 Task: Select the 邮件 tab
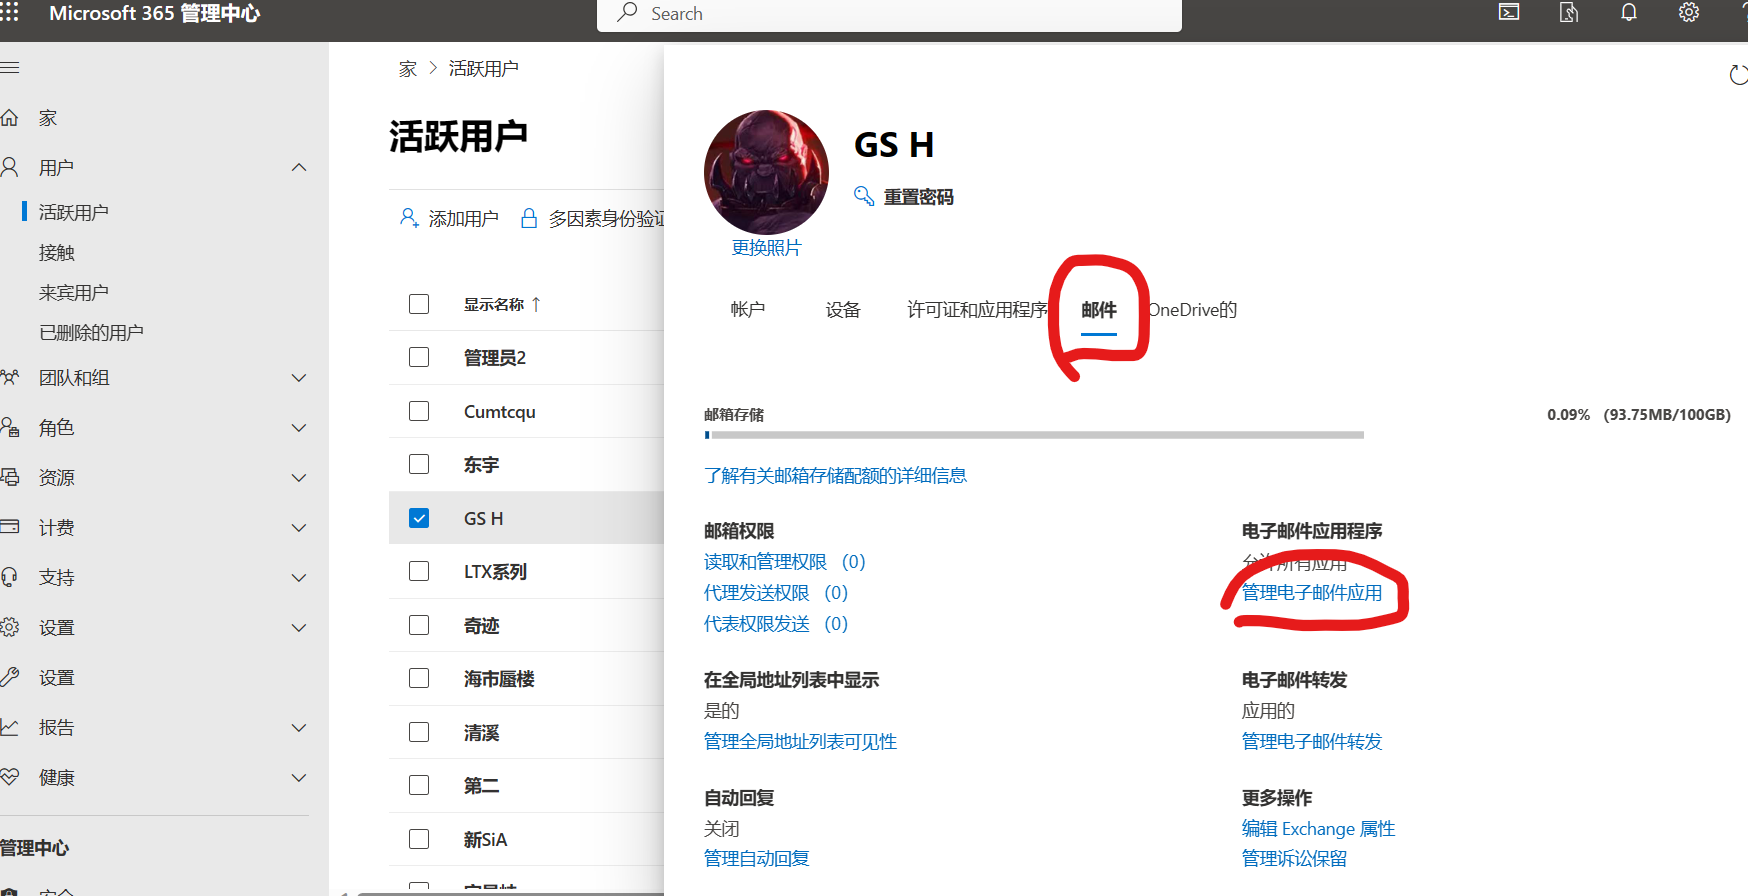tap(1099, 310)
